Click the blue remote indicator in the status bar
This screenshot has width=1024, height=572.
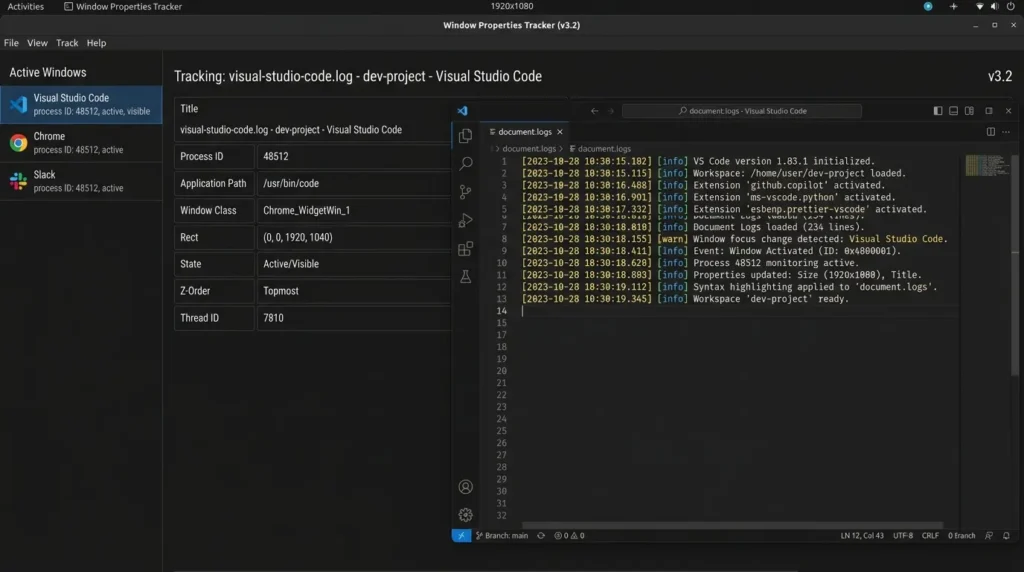pos(461,535)
